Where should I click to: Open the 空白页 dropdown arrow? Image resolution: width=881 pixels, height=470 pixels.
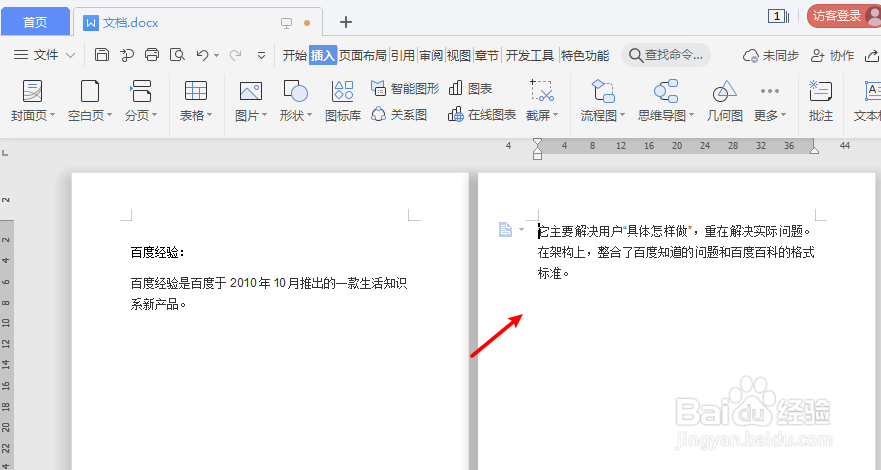[110, 115]
